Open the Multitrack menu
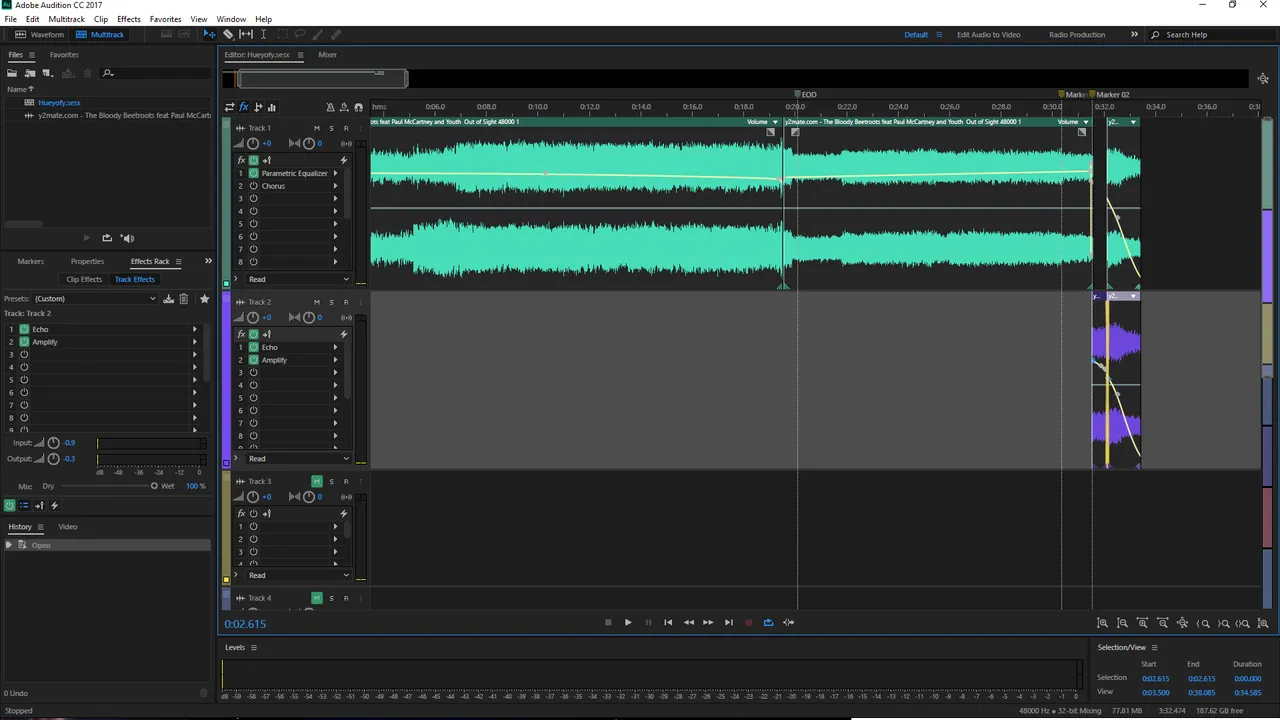Image resolution: width=1280 pixels, height=720 pixels. coord(67,19)
